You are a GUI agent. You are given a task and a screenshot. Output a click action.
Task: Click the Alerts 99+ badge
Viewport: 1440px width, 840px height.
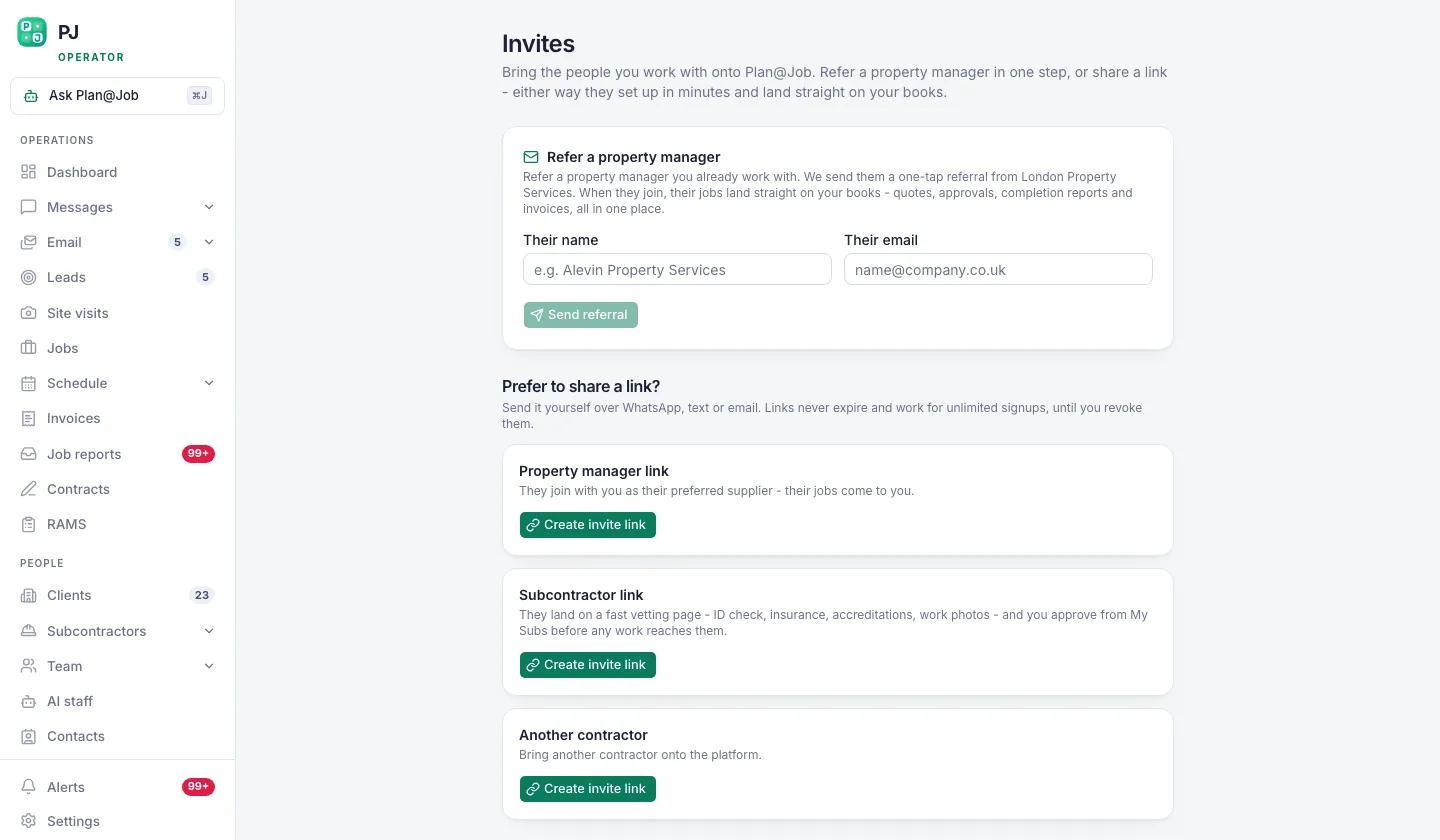pyautogui.click(x=198, y=787)
